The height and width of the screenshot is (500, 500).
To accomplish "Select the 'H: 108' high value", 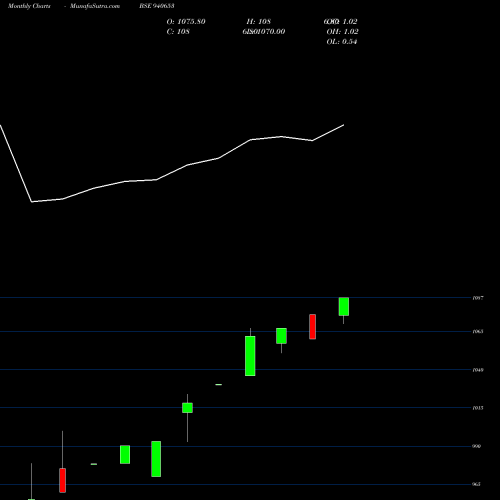I will [x=259, y=22].
